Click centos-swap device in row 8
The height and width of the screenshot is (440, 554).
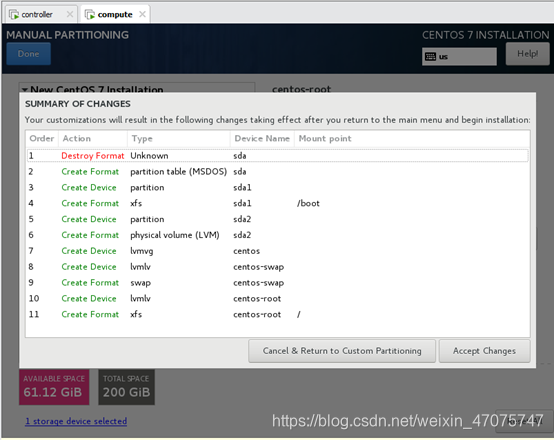tap(259, 267)
